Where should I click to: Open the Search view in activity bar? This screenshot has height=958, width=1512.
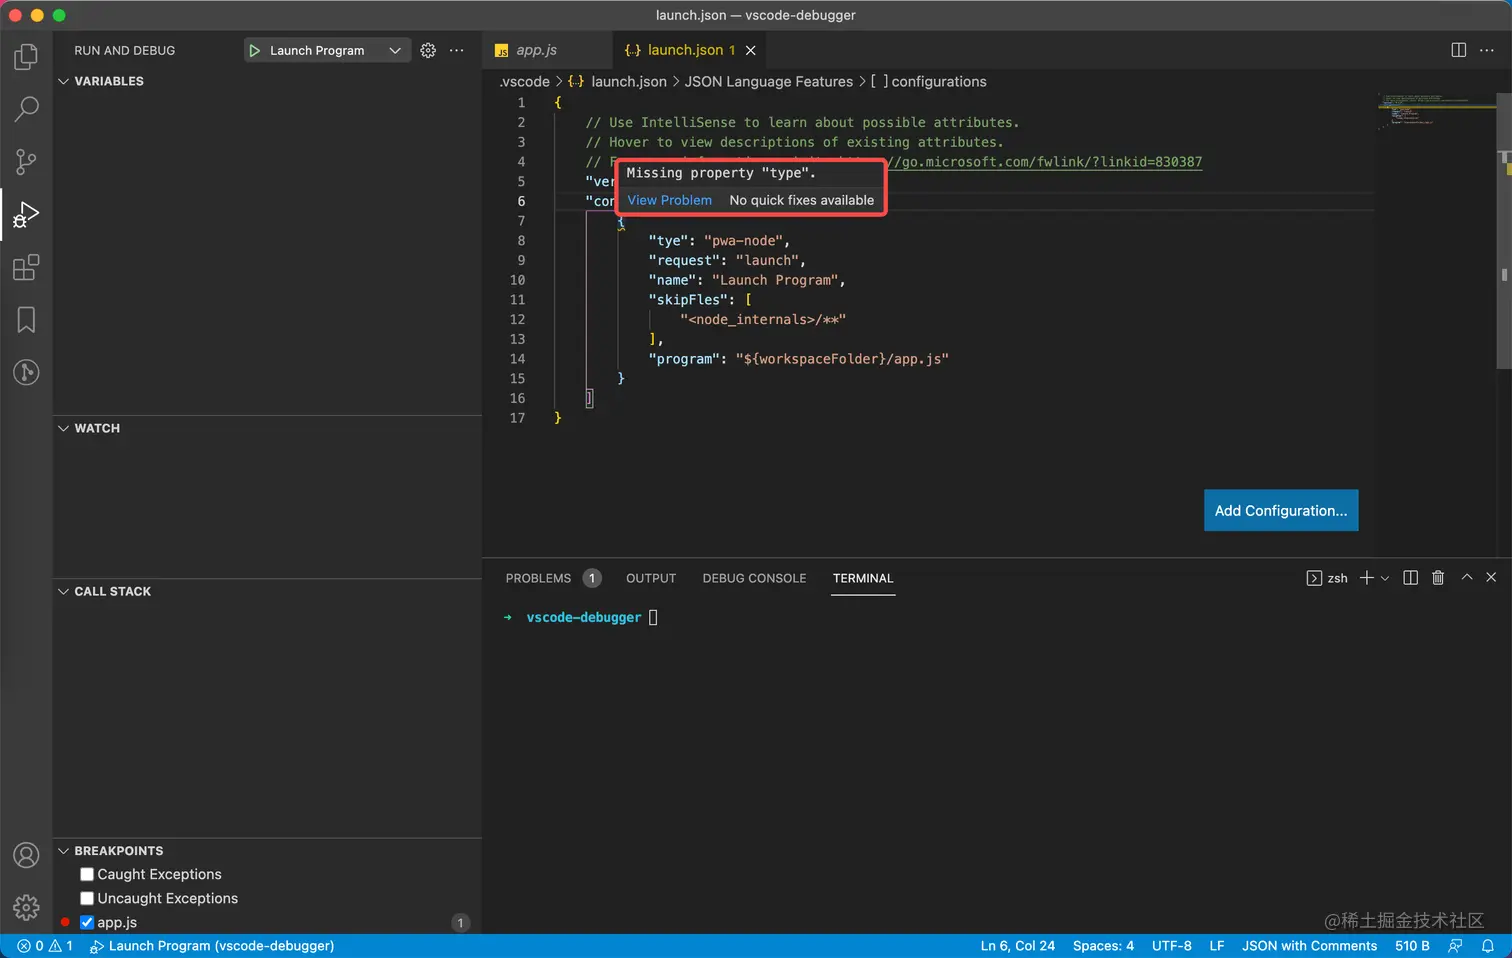pos(26,109)
